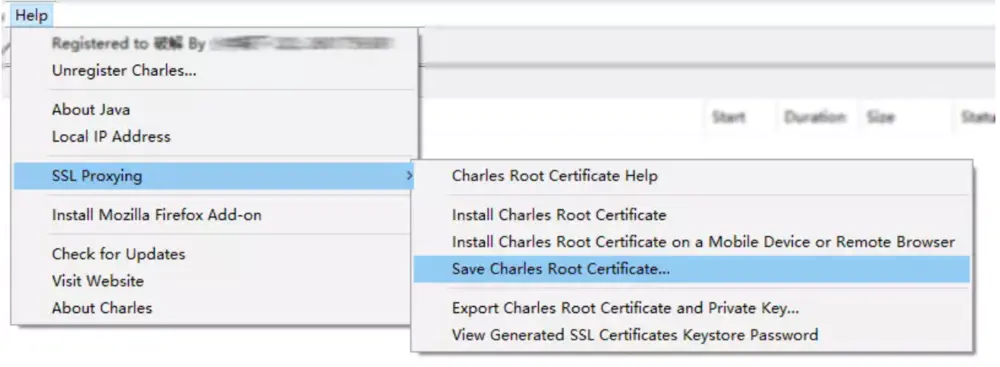The image size is (1000, 367).
Task: Select Export Root Certificate and Private Key
Action: point(691,308)
